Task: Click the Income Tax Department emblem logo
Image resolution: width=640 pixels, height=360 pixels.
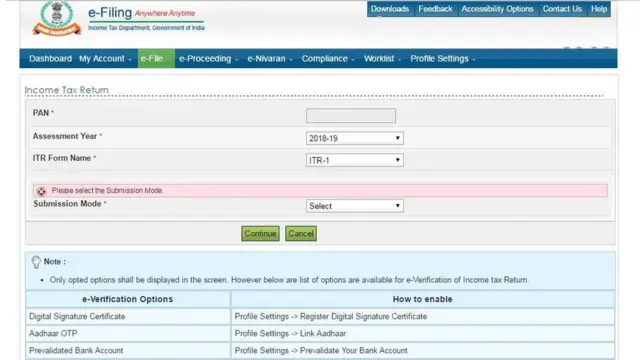Action: click(57, 18)
